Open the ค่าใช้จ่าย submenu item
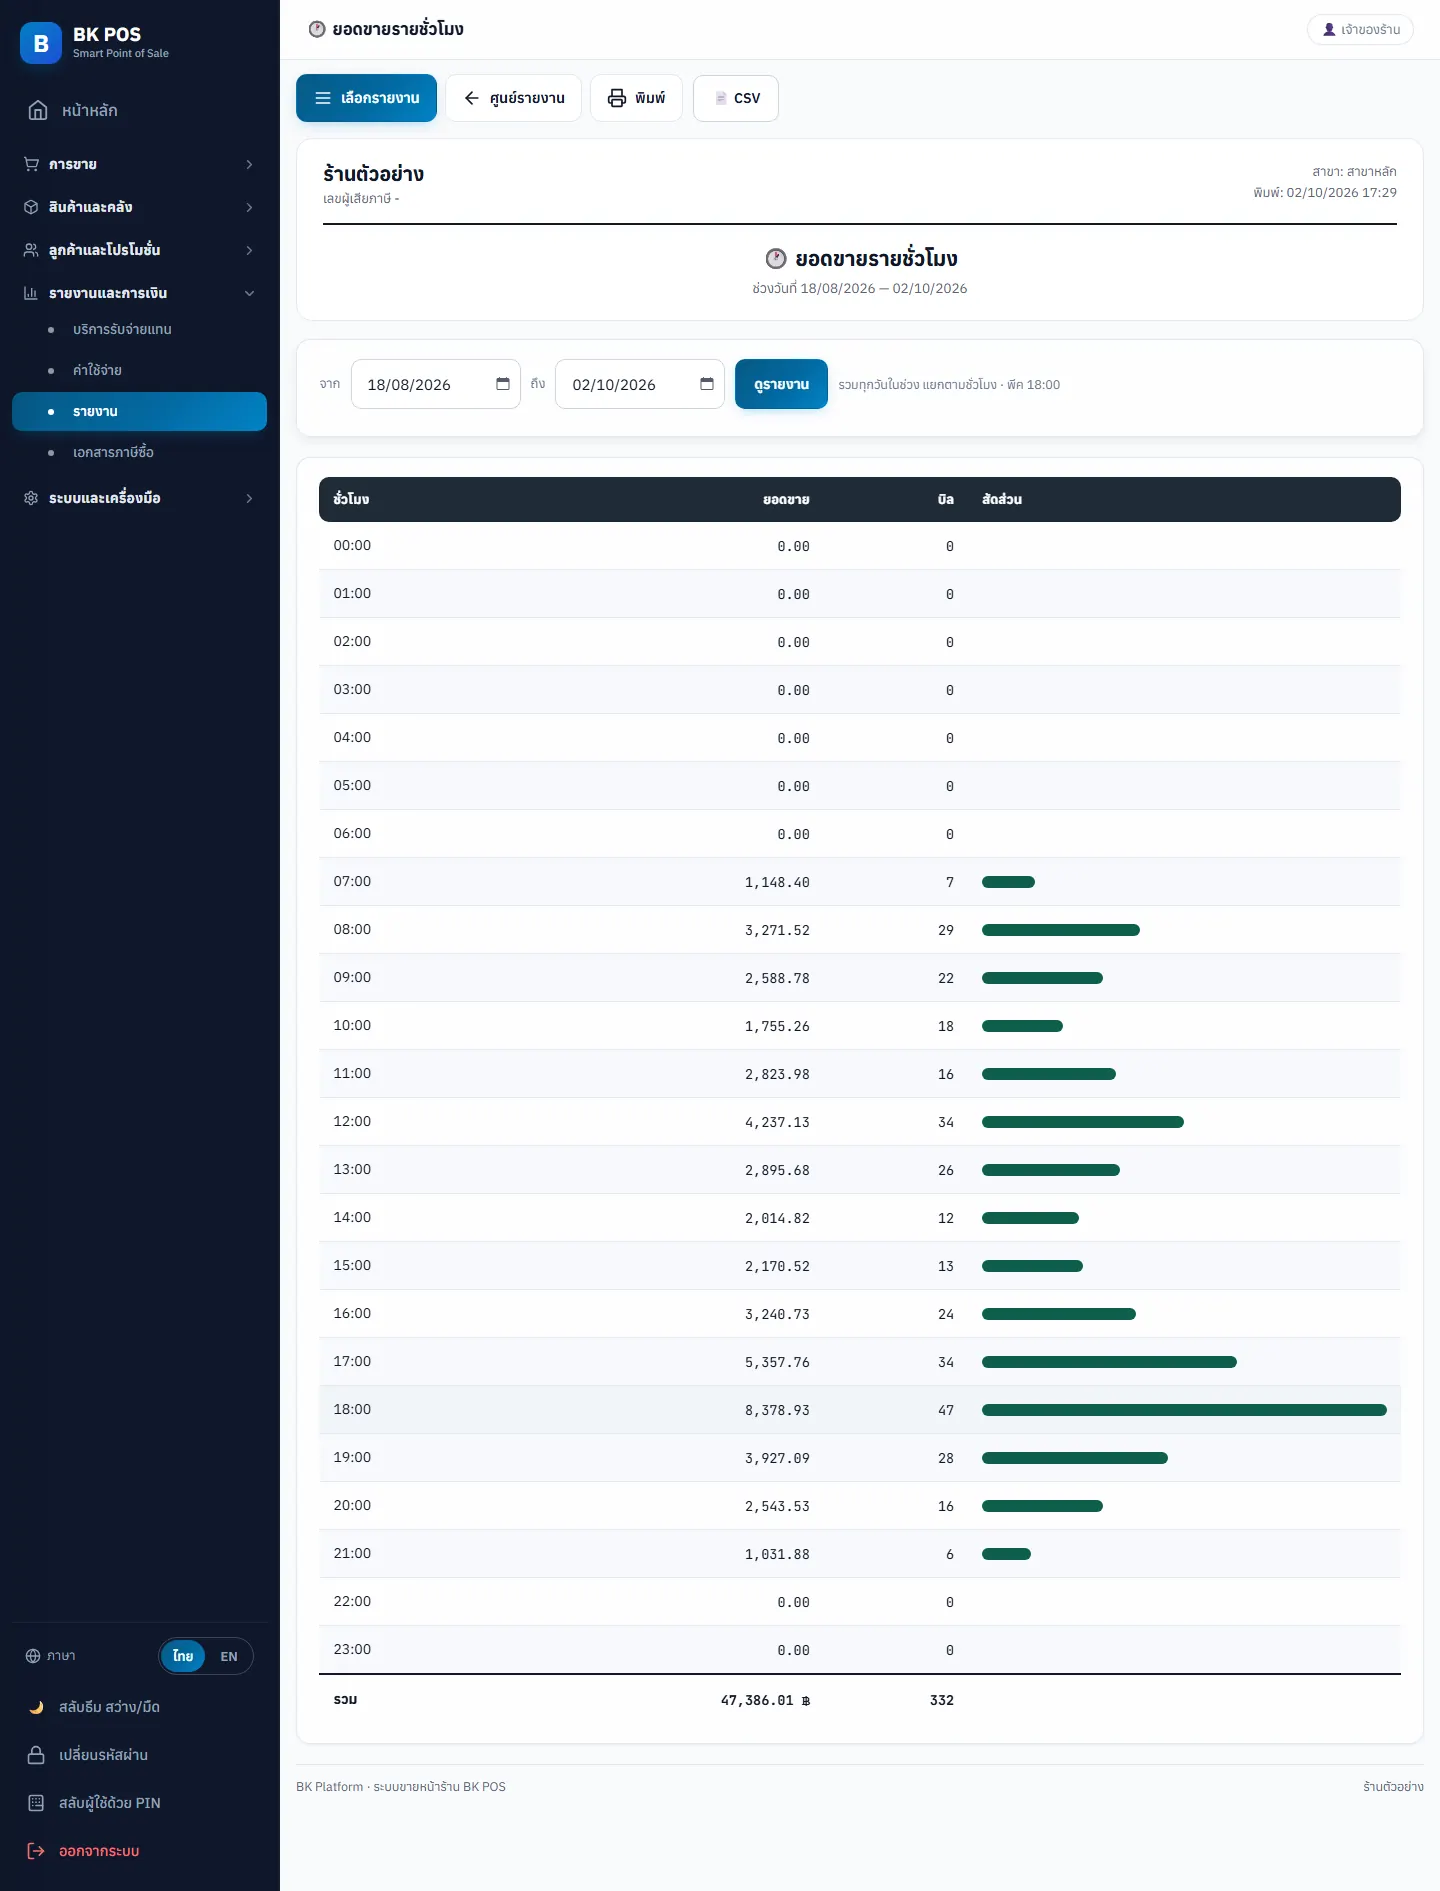 pos(139,370)
